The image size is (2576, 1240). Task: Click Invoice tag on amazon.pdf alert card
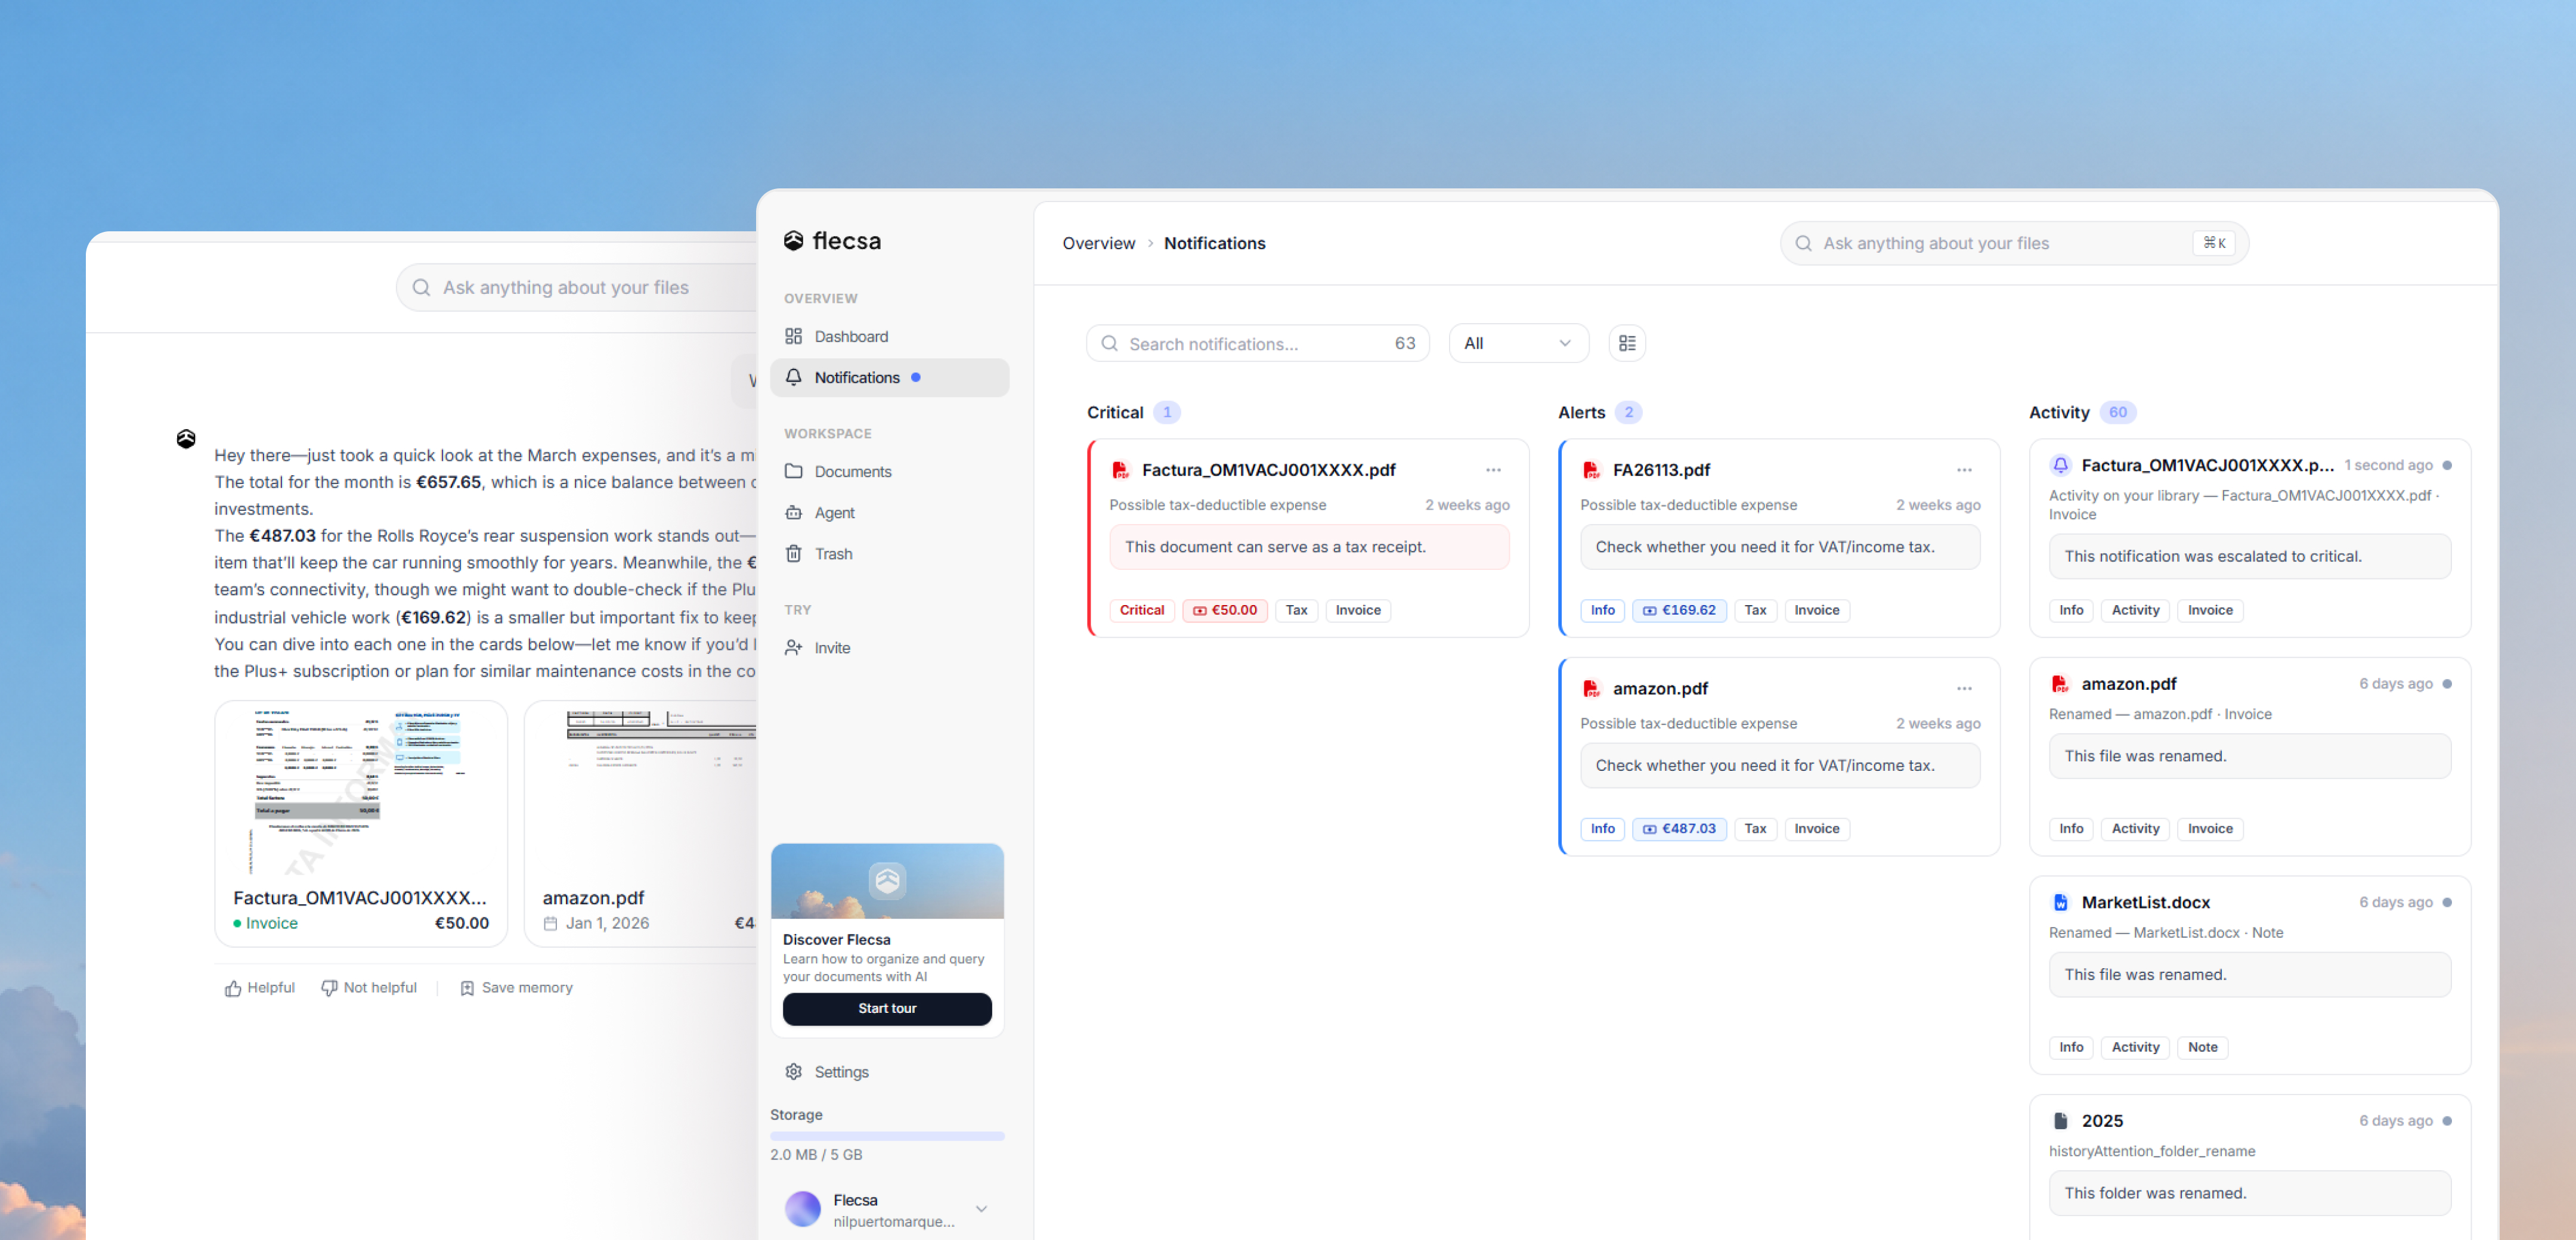tap(1816, 828)
